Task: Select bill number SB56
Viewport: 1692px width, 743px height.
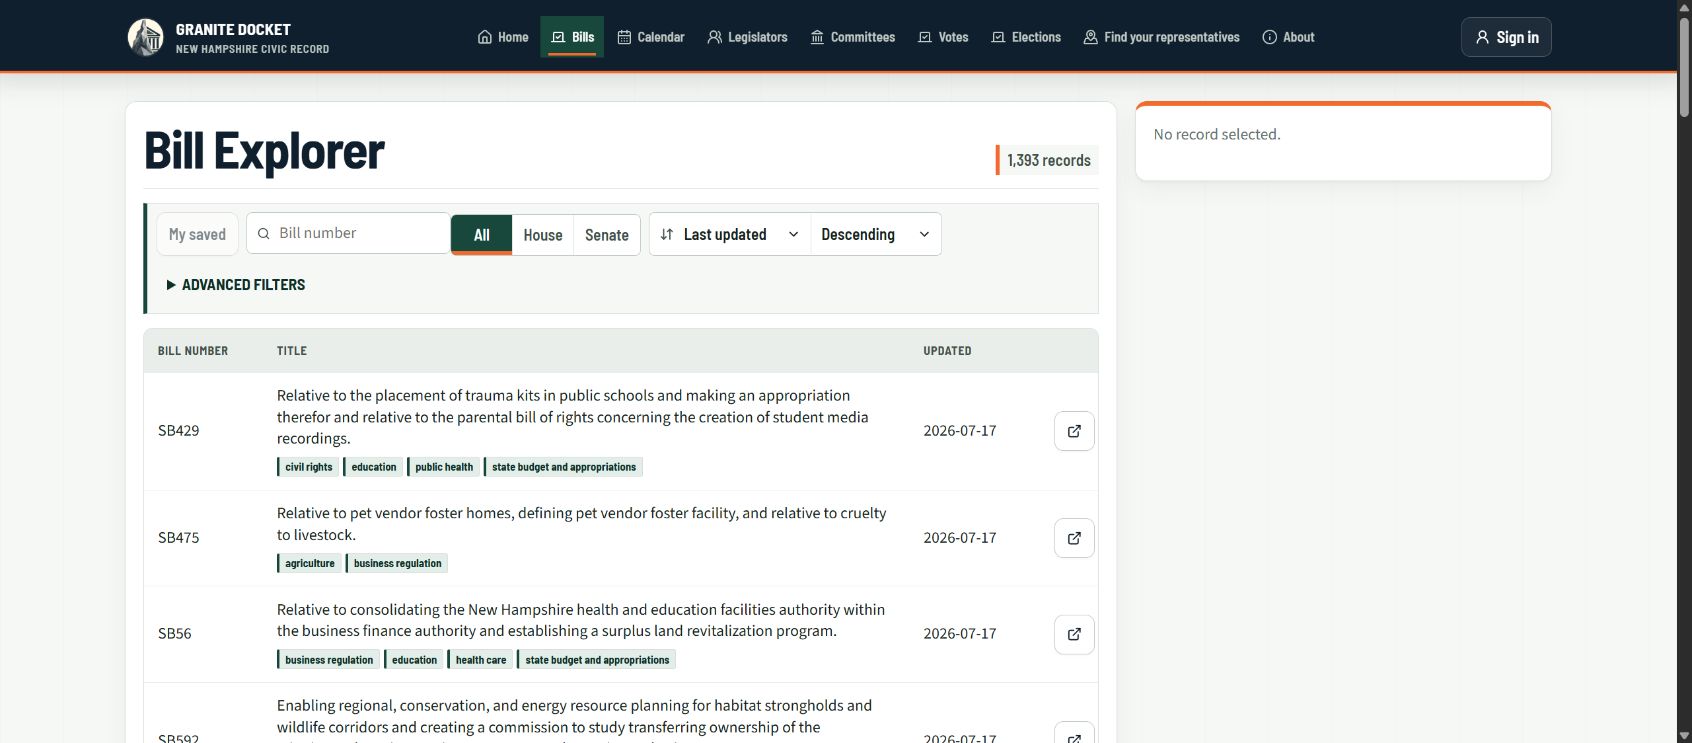Action: click(x=175, y=634)
